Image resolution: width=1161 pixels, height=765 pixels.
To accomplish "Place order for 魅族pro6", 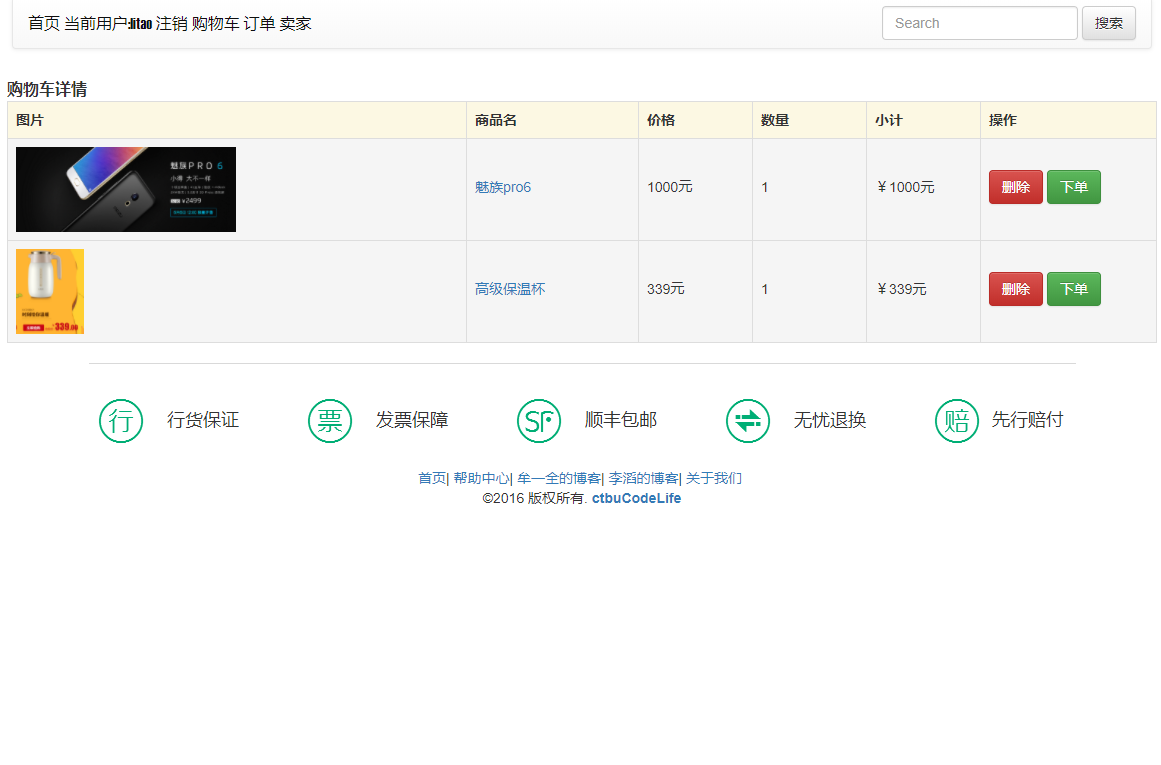I will pos(1073,187).
